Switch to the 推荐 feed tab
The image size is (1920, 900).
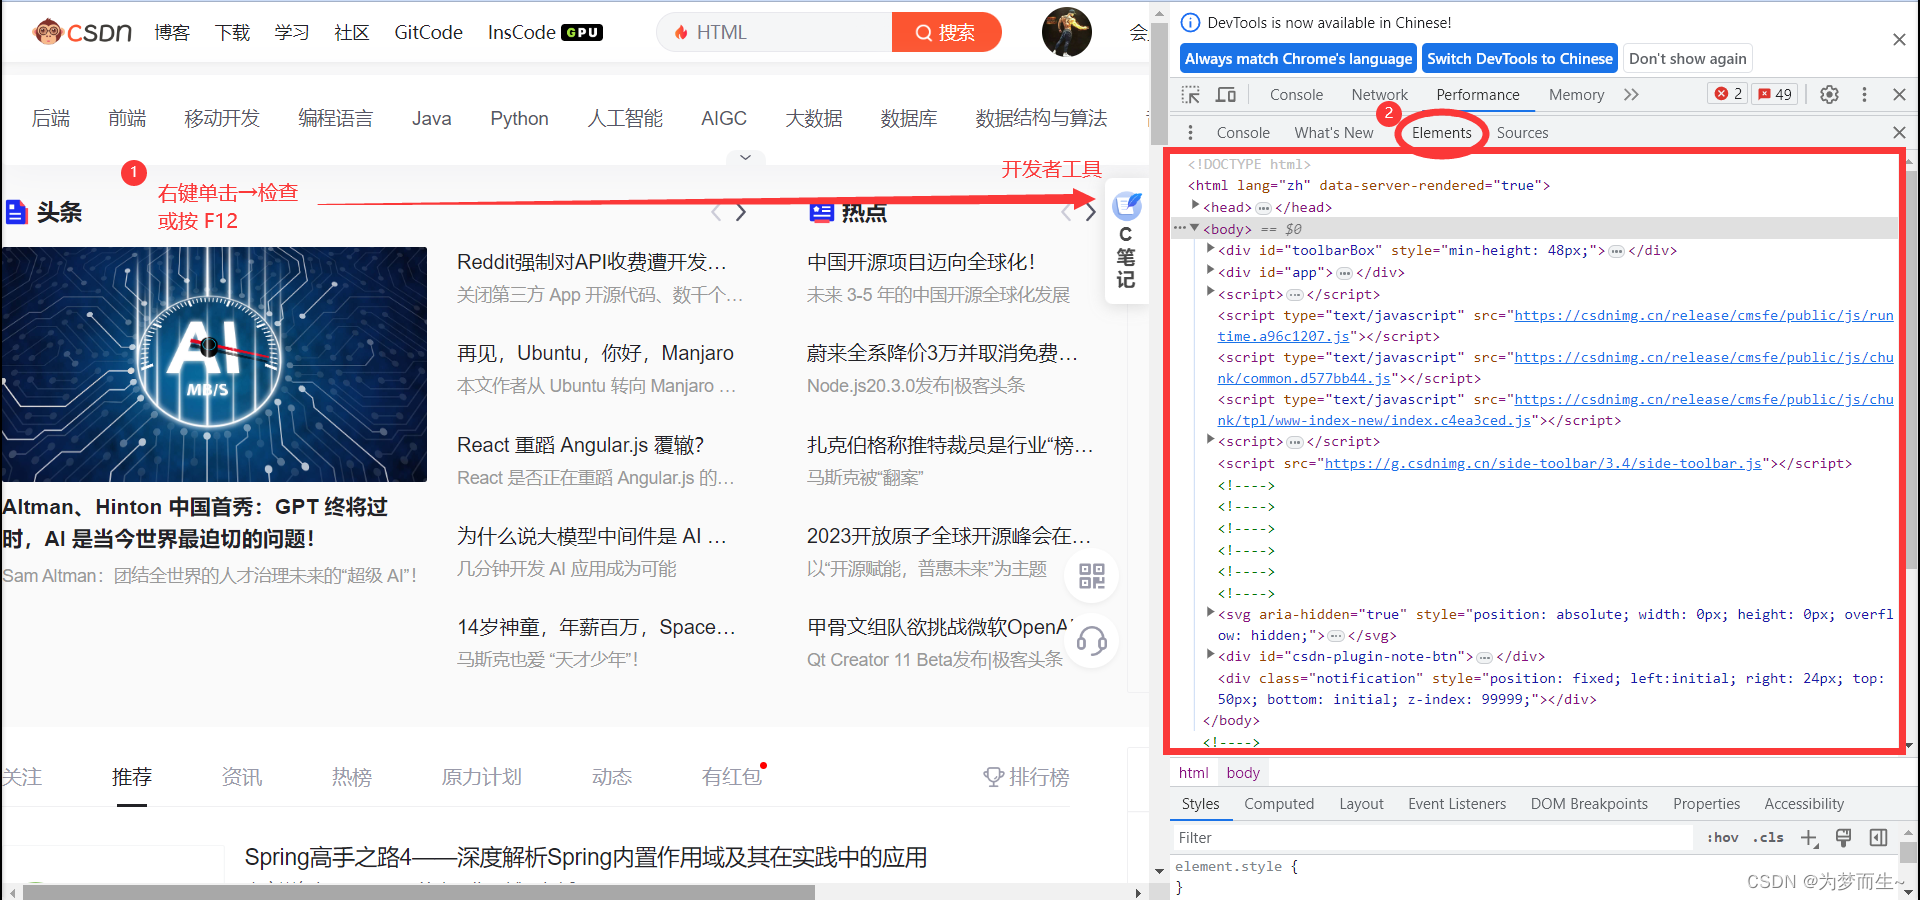click(x=131, y=777)
